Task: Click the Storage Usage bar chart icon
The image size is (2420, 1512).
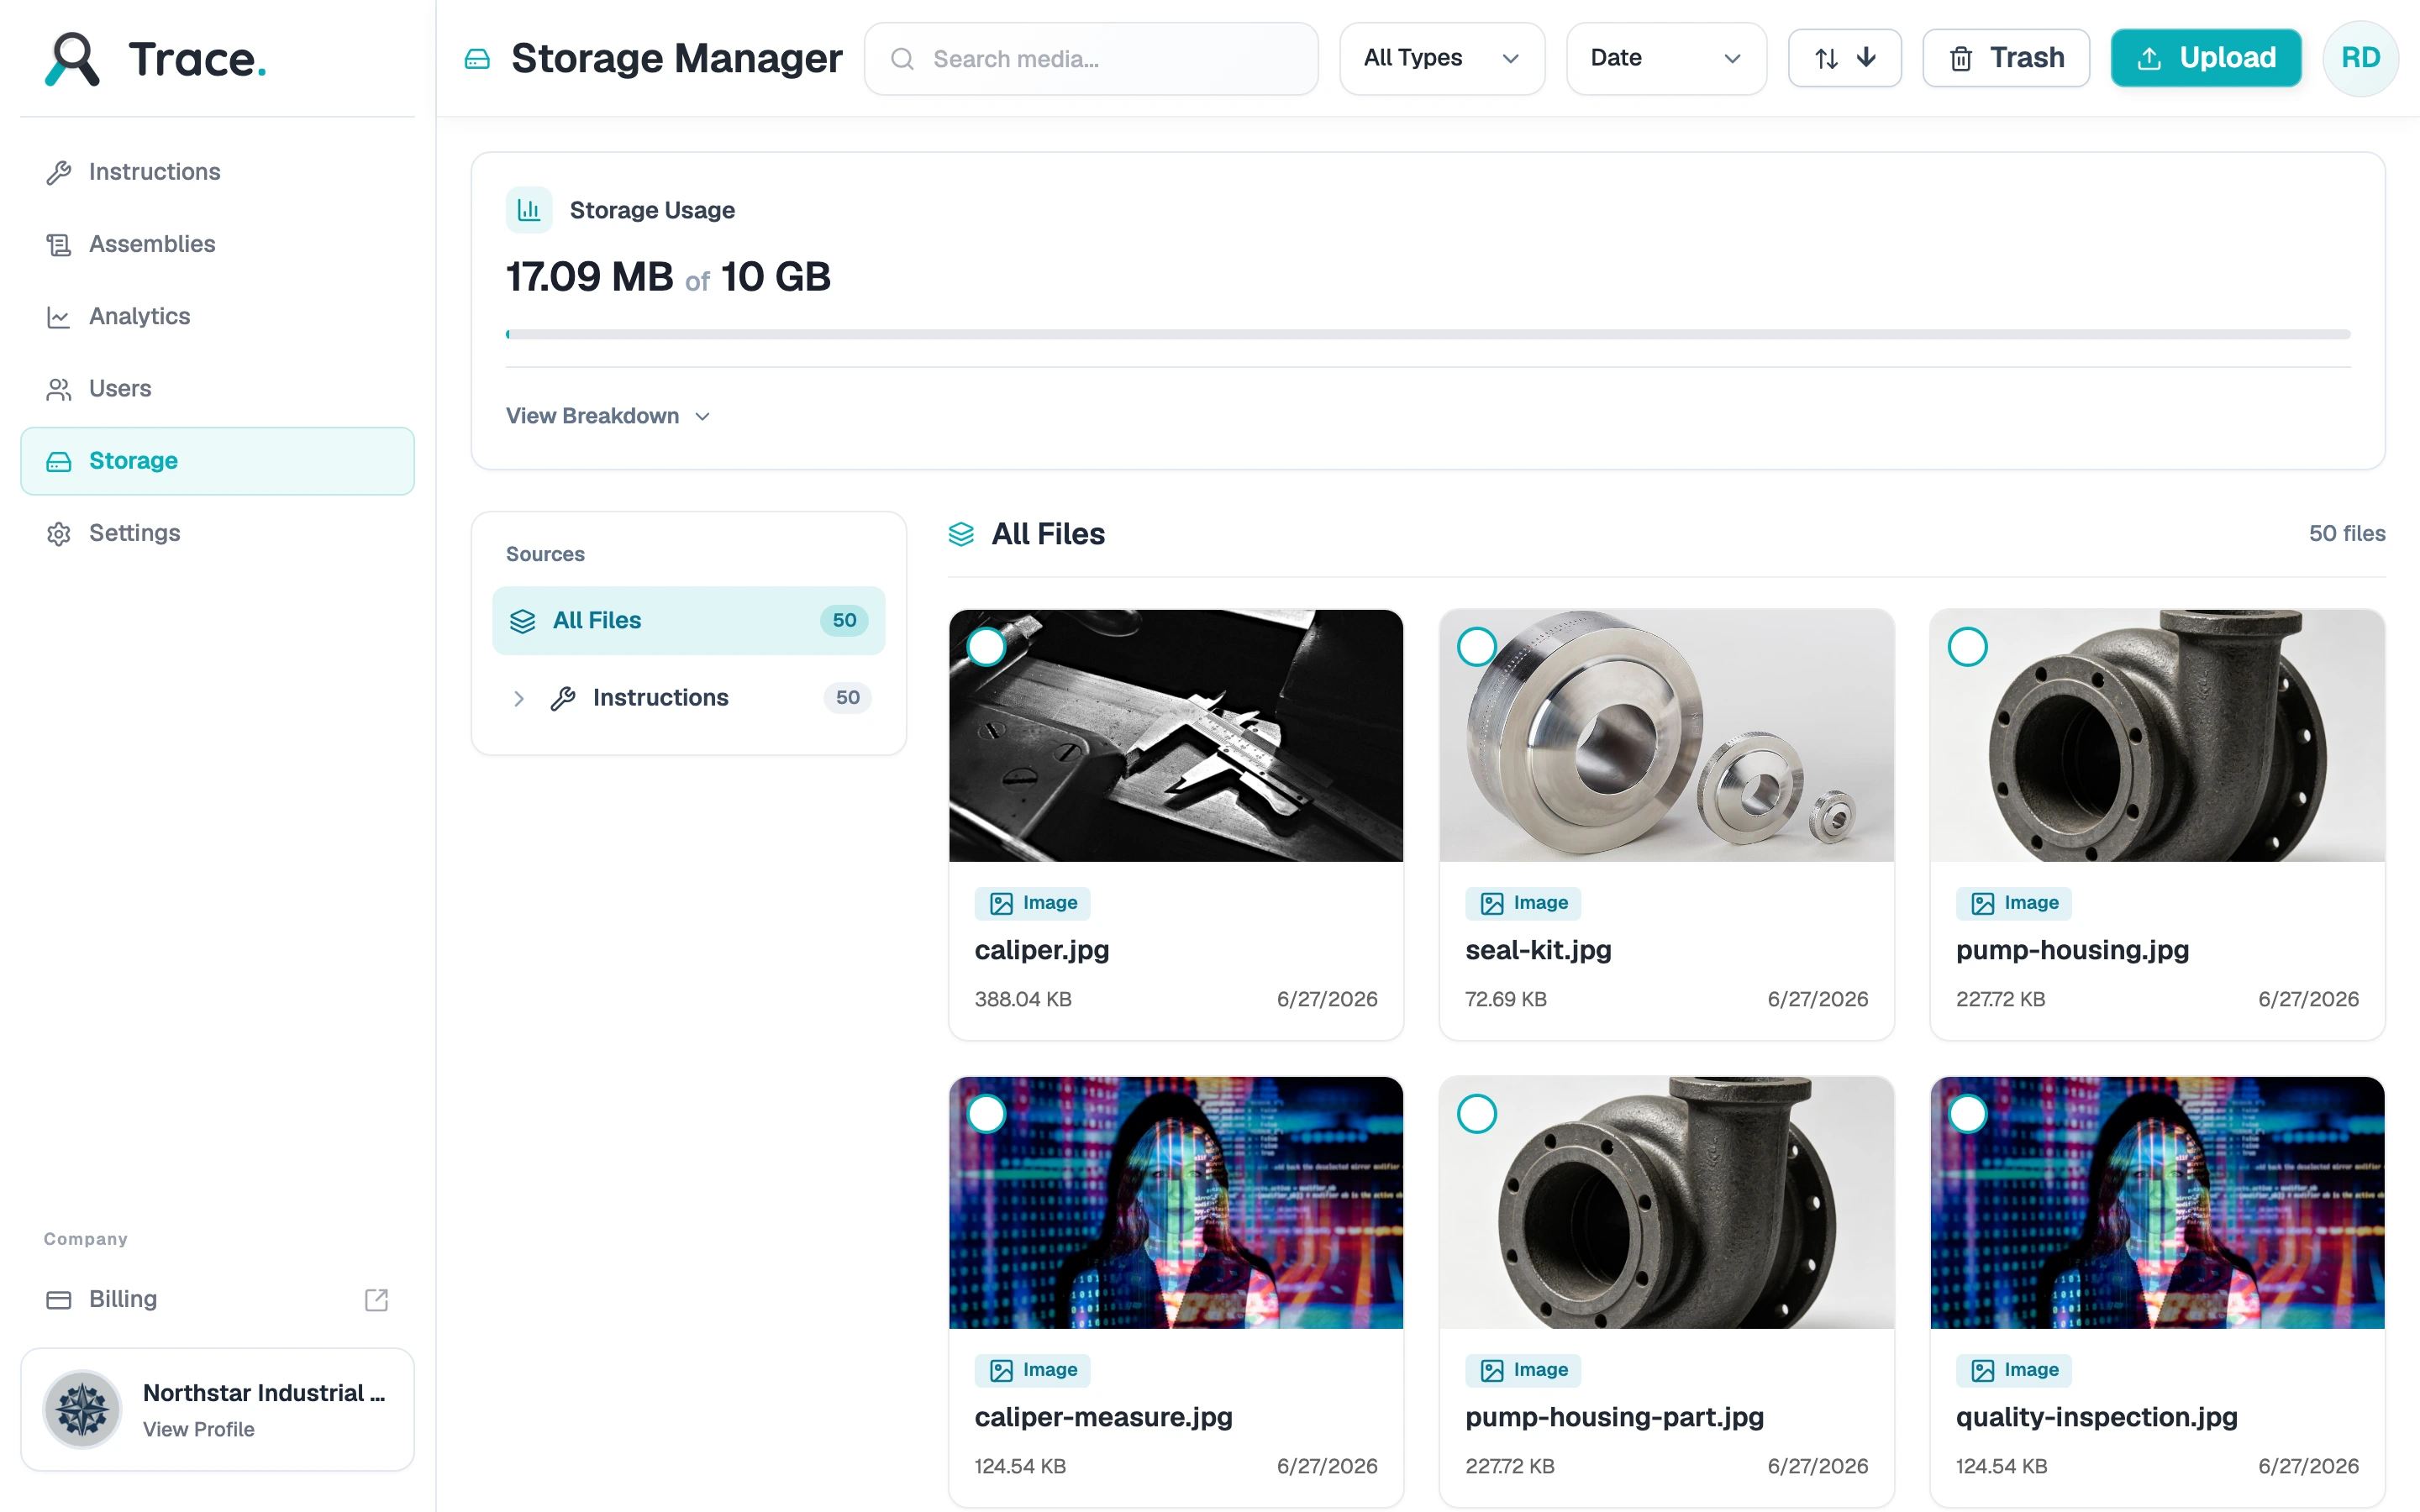Action: pos(529,210)
